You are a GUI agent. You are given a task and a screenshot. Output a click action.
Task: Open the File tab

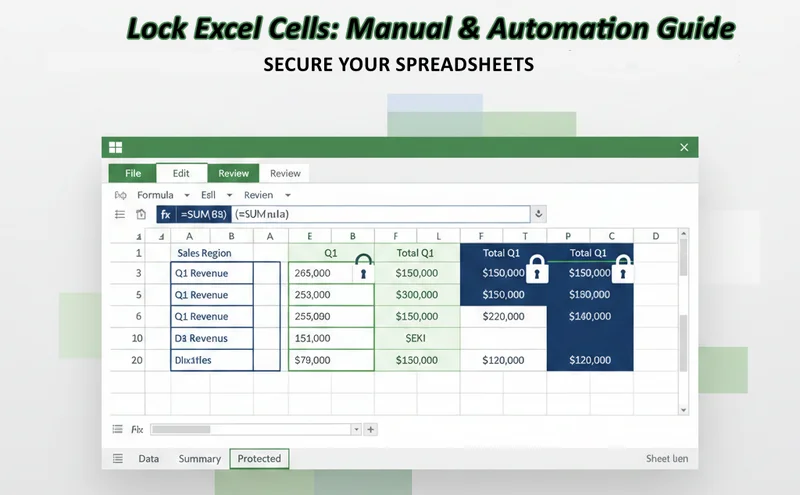coord(133,173)
